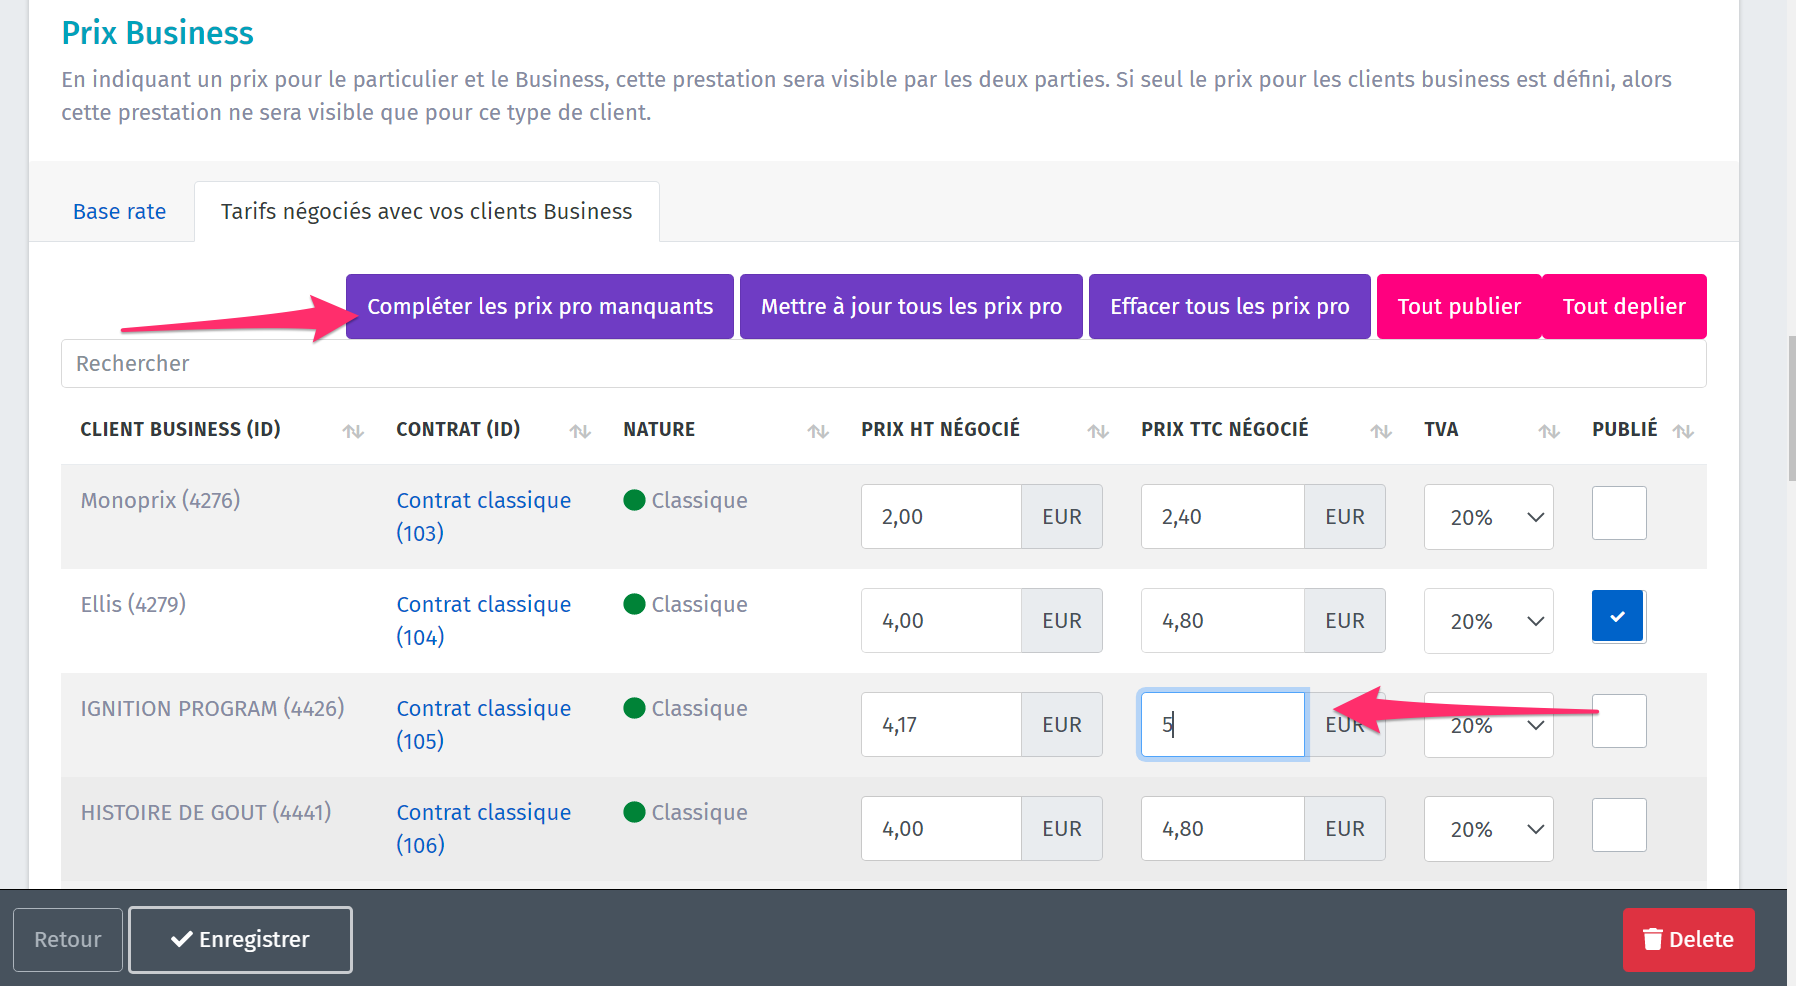Sort by Prix HT Négocié arrows
1796x986 pixels.
click(1098, 431)
